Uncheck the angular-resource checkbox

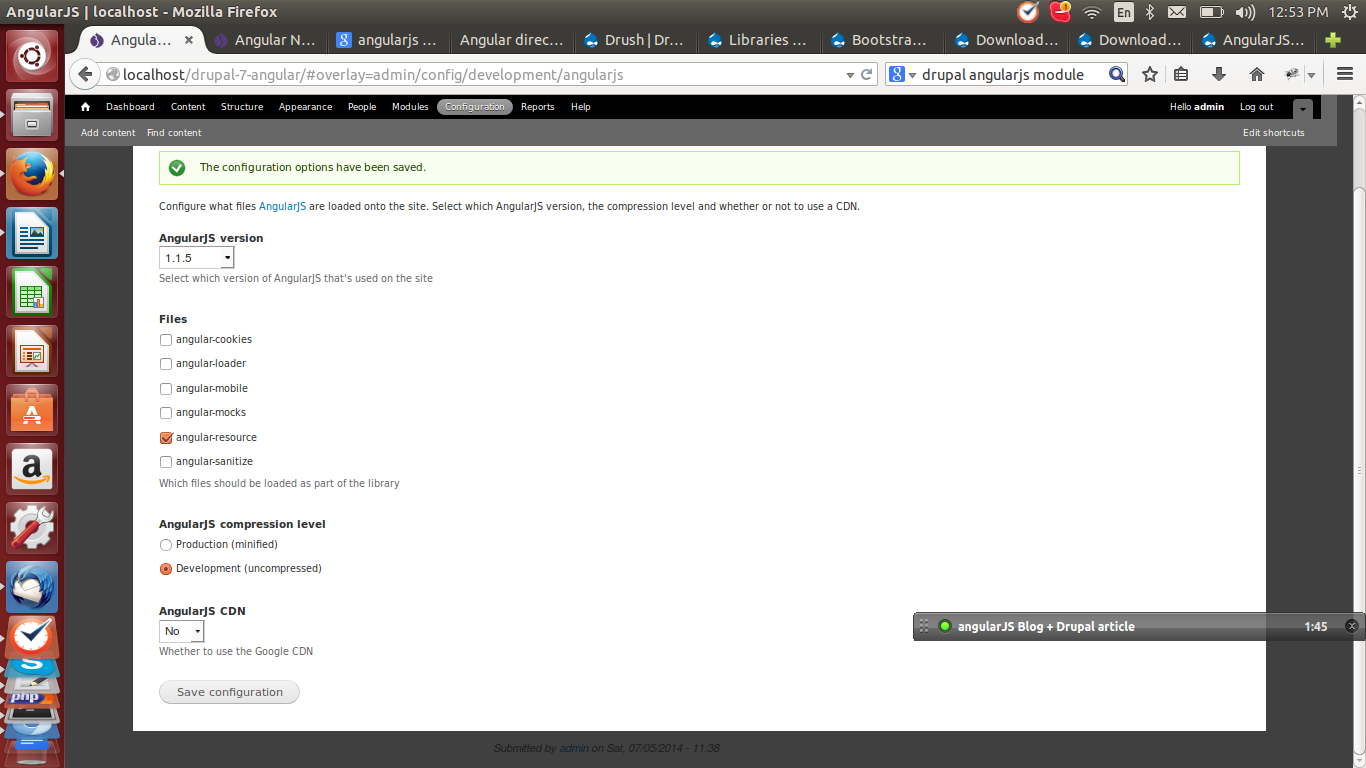click(x=166, y=438)
